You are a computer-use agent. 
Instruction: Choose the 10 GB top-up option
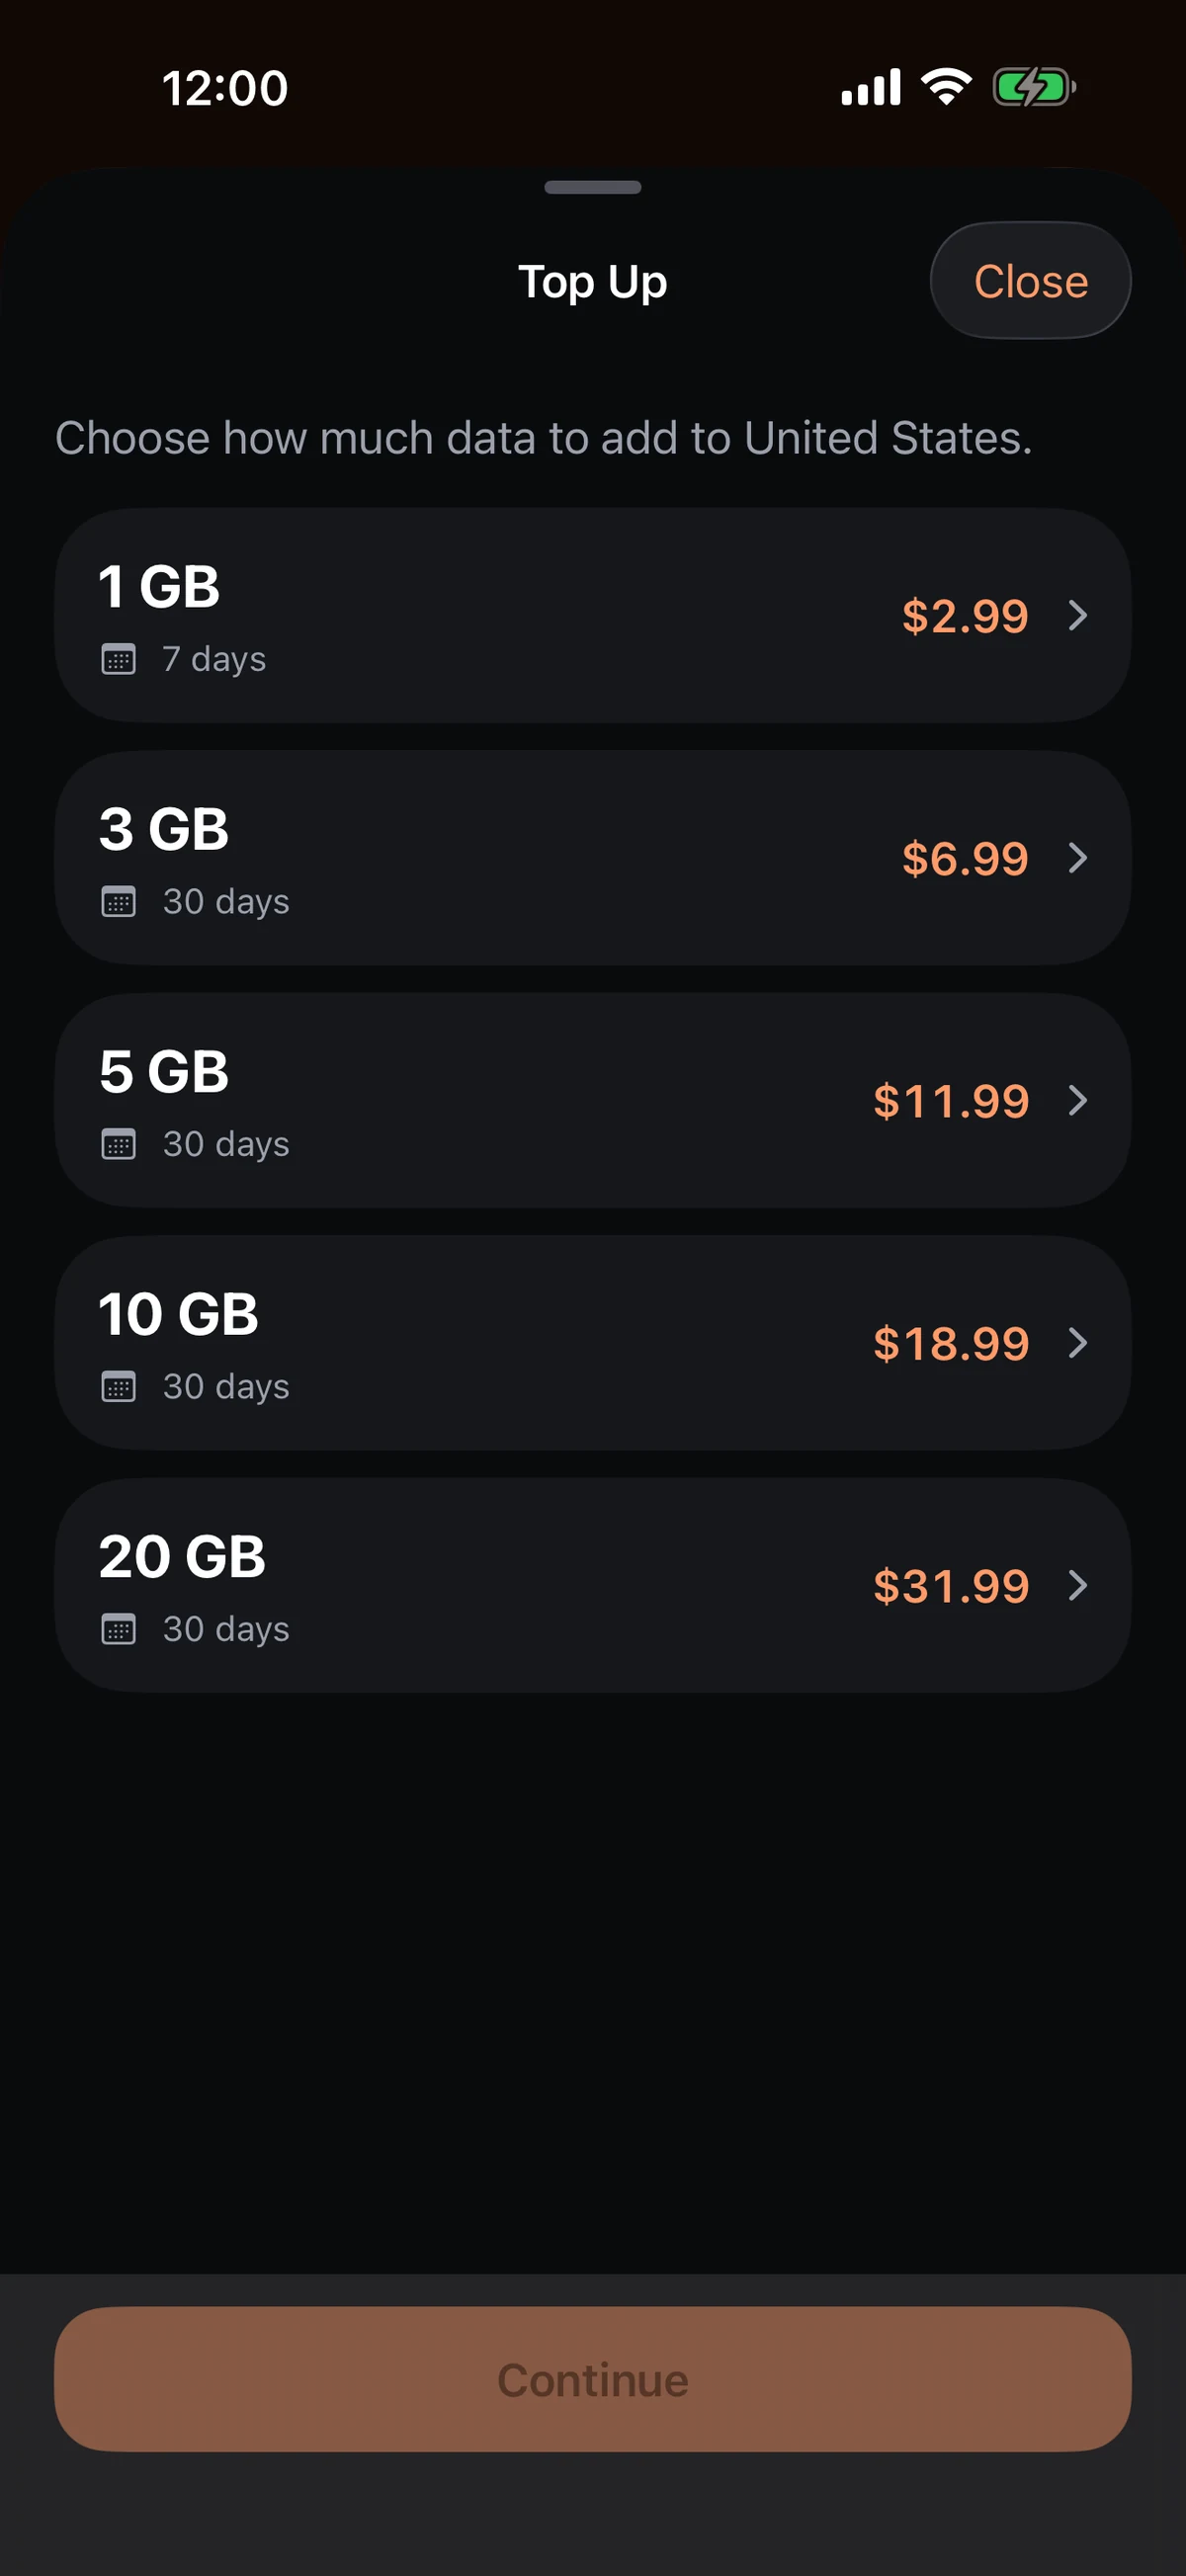click(593, 1343)
